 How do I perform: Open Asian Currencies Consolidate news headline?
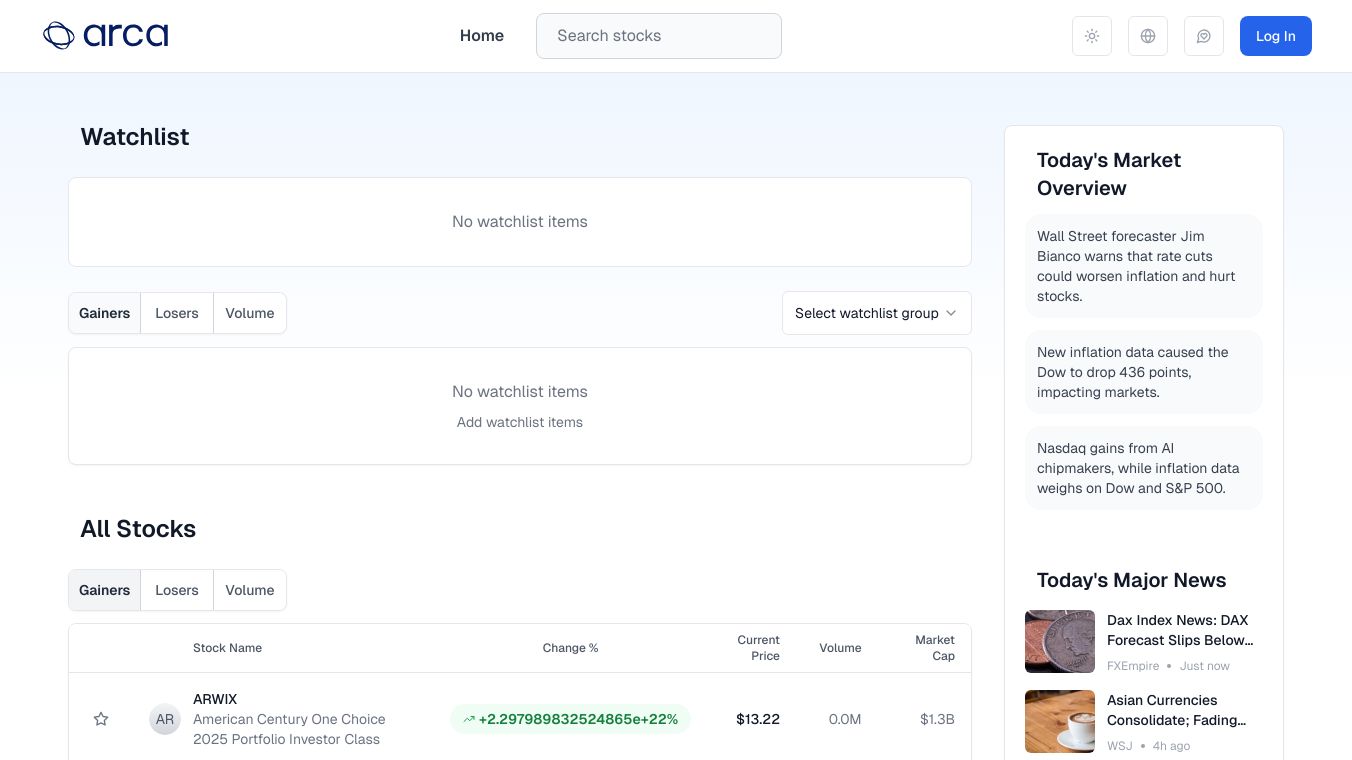click(1178, 710)
